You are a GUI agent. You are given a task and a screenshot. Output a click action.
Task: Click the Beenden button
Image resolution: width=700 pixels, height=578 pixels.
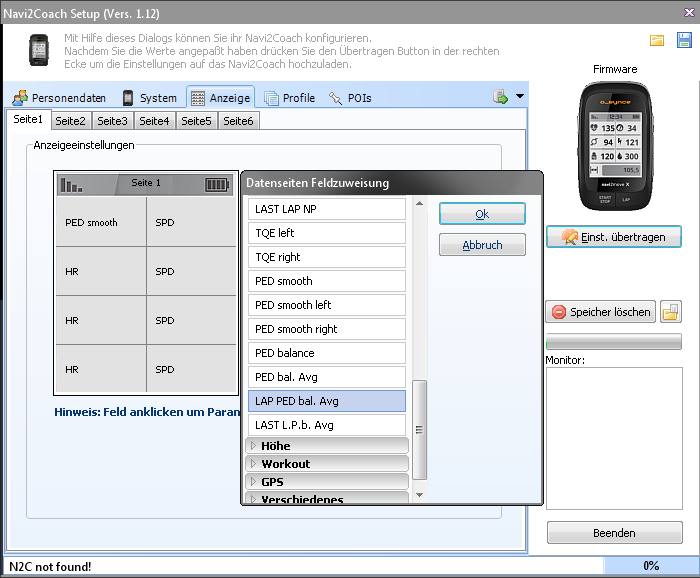(614, 532)
